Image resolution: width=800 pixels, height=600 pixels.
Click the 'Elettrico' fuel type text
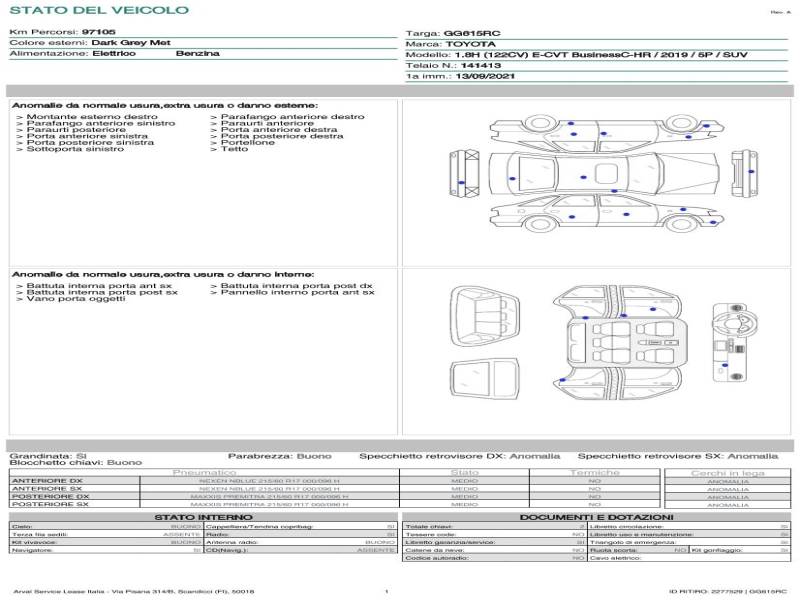[x=114, y=54]
